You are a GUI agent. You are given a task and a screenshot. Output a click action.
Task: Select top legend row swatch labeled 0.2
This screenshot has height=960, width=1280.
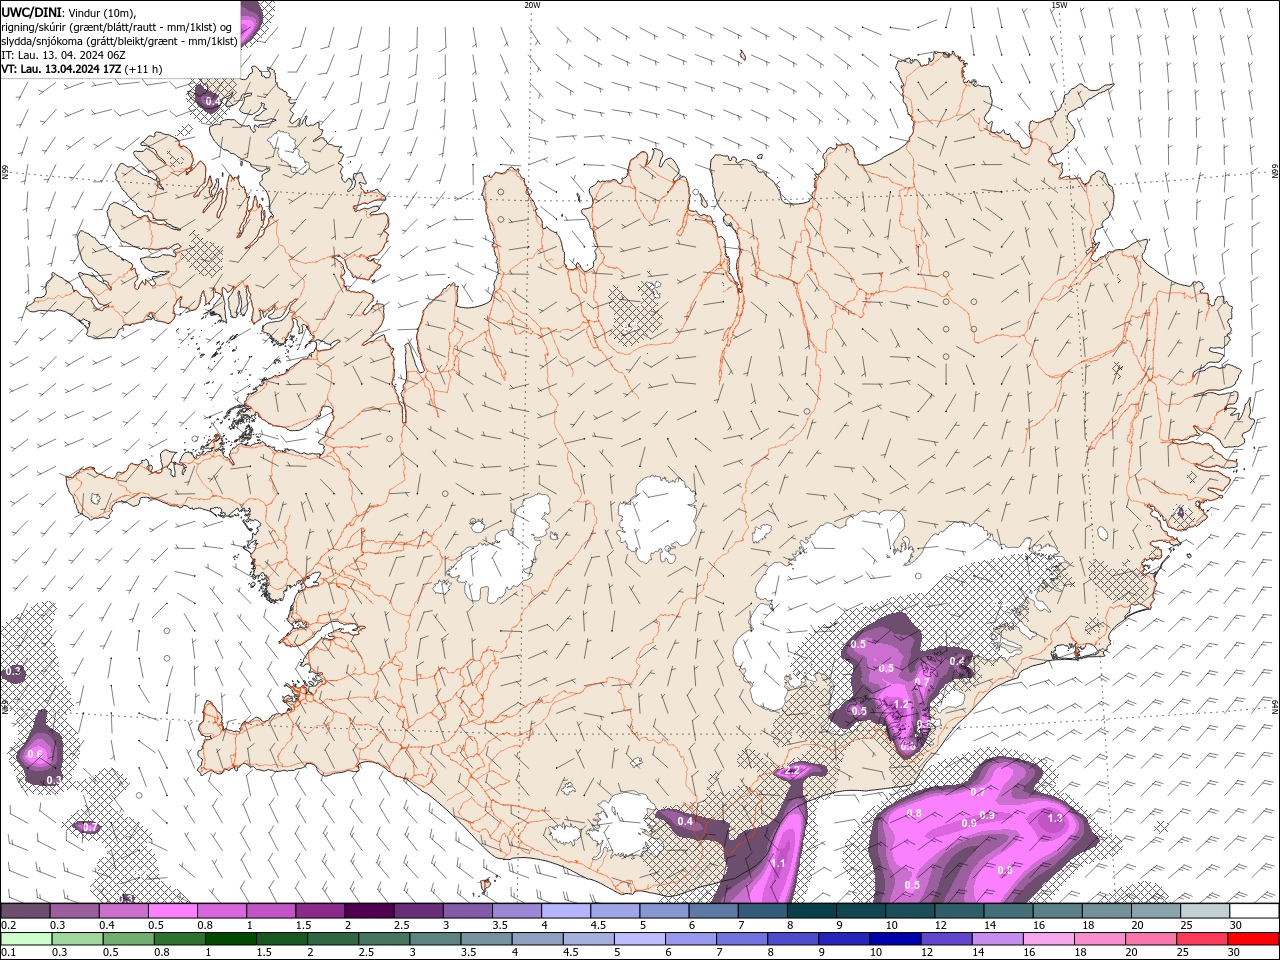(x=25, y=911)
